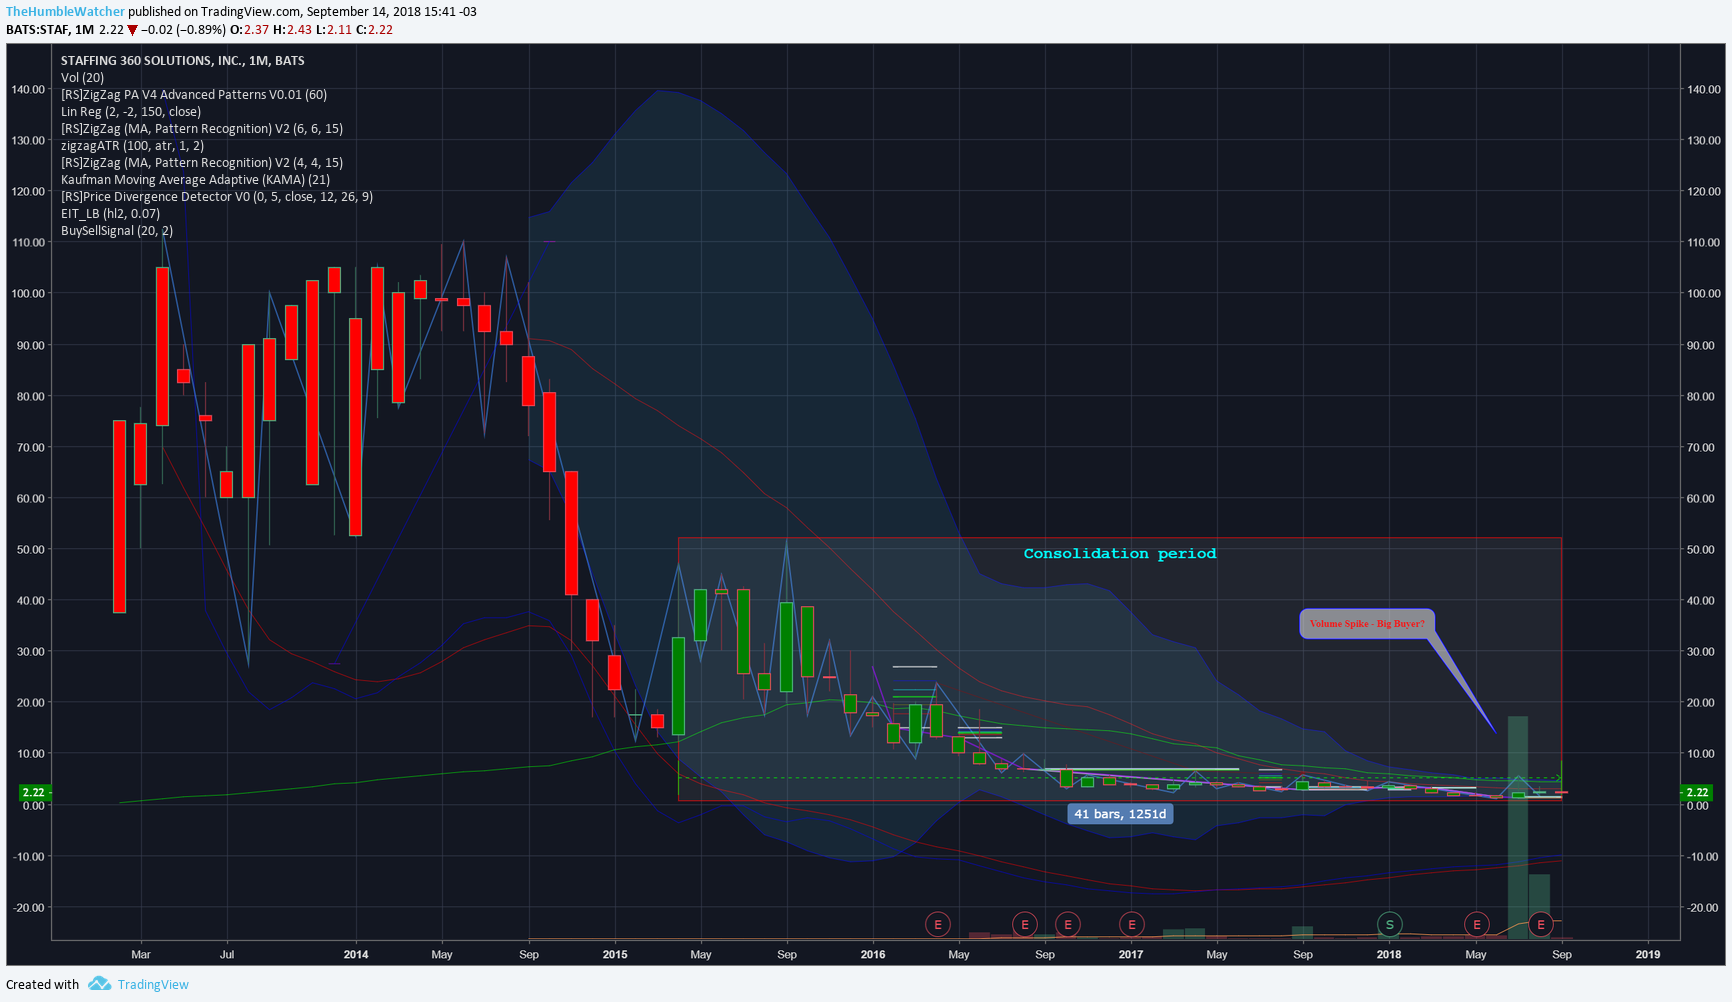
Task: Click the 'STAFFING 360 SOLUTIONS, INC., 1M, BATS' title
Action: point(183,60)
